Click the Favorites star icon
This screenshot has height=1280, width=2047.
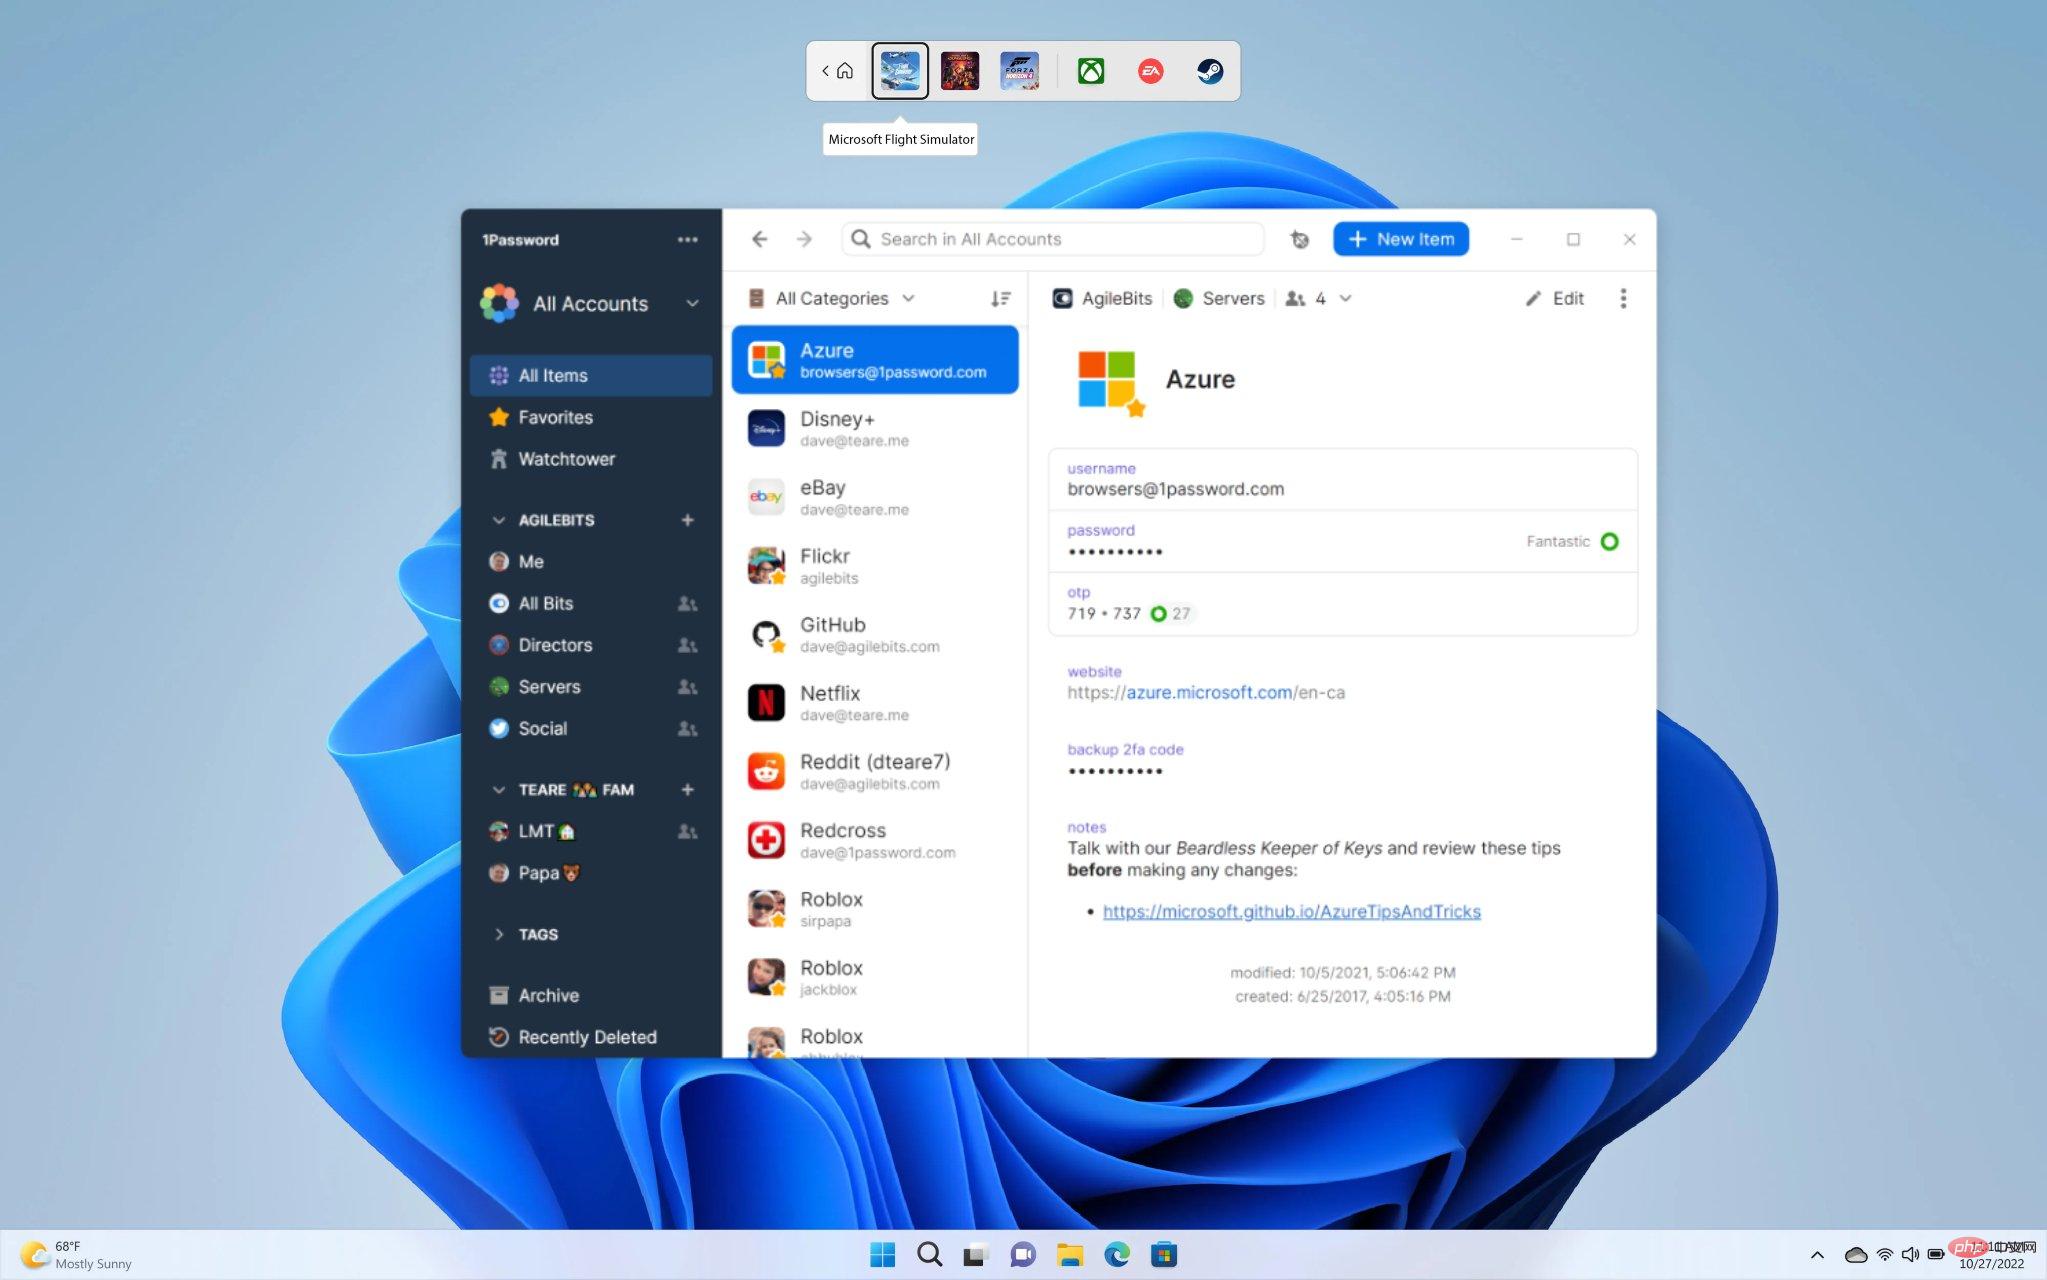tap(500, 417)
